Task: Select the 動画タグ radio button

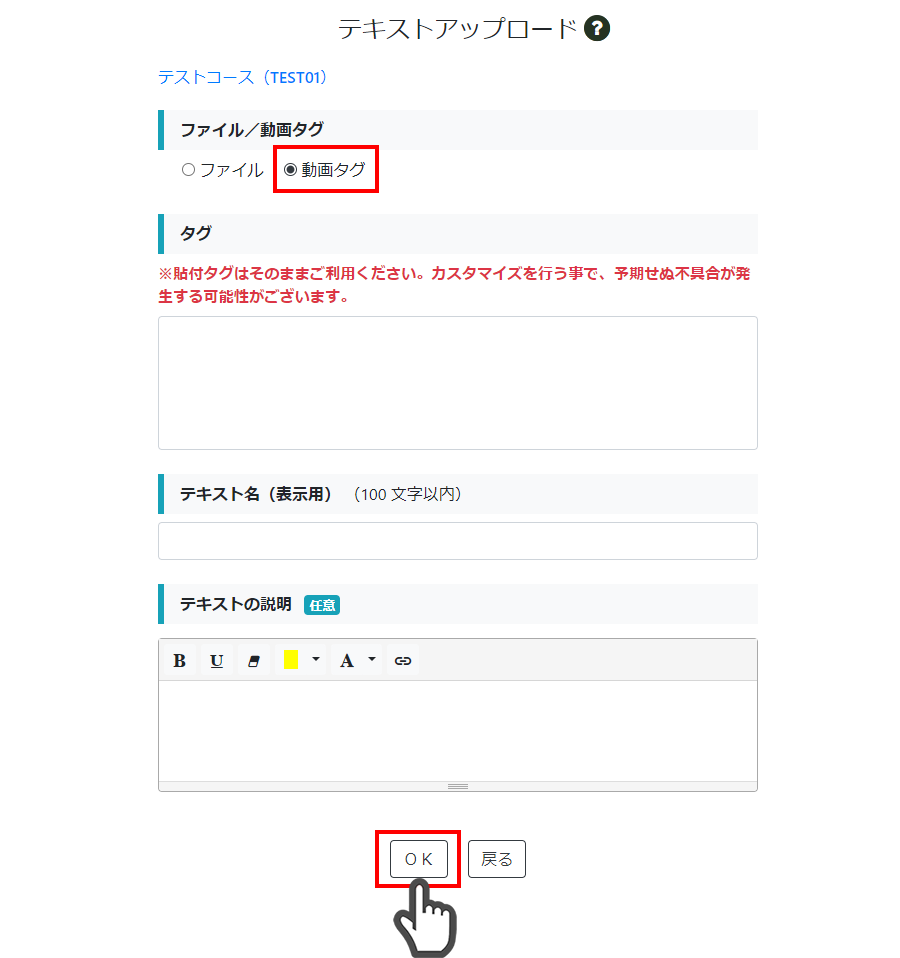Action: point(290,170)
